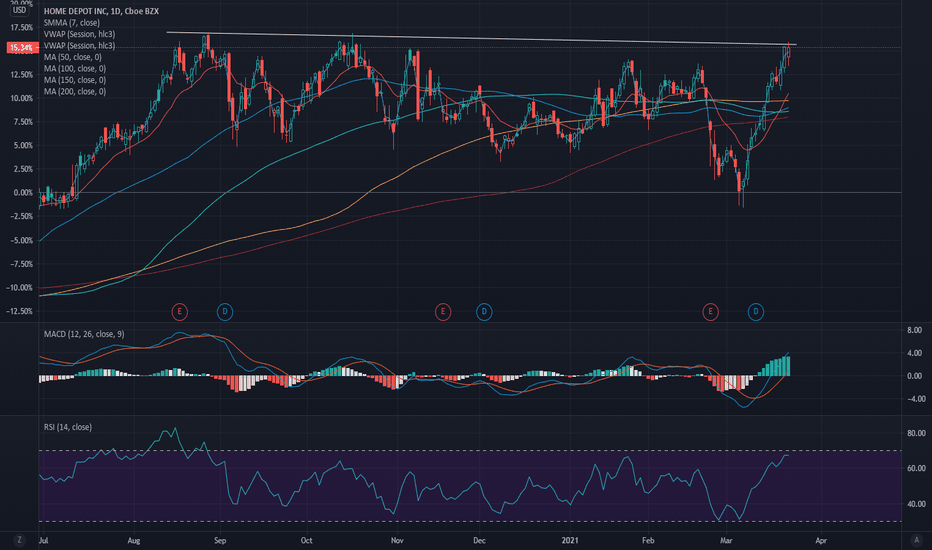This screenshot has height=550, width=932.
Task: Click the -12.50% level on price axis
Action: click(20, 311)
